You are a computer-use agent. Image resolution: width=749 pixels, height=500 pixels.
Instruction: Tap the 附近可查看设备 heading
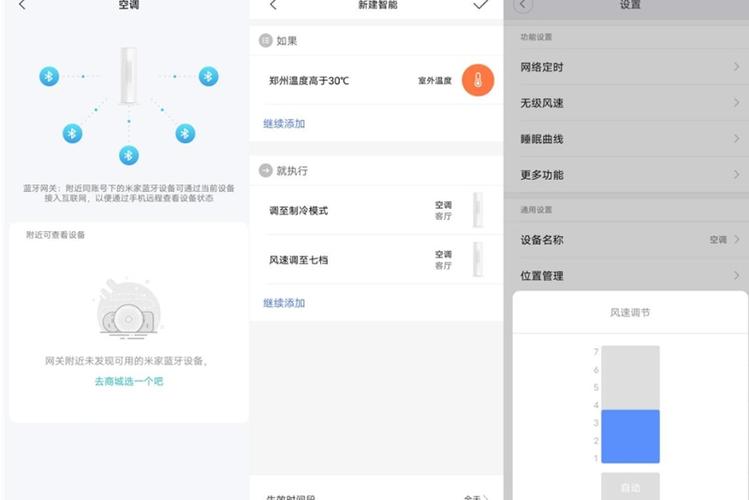click(x=55, y=234)
